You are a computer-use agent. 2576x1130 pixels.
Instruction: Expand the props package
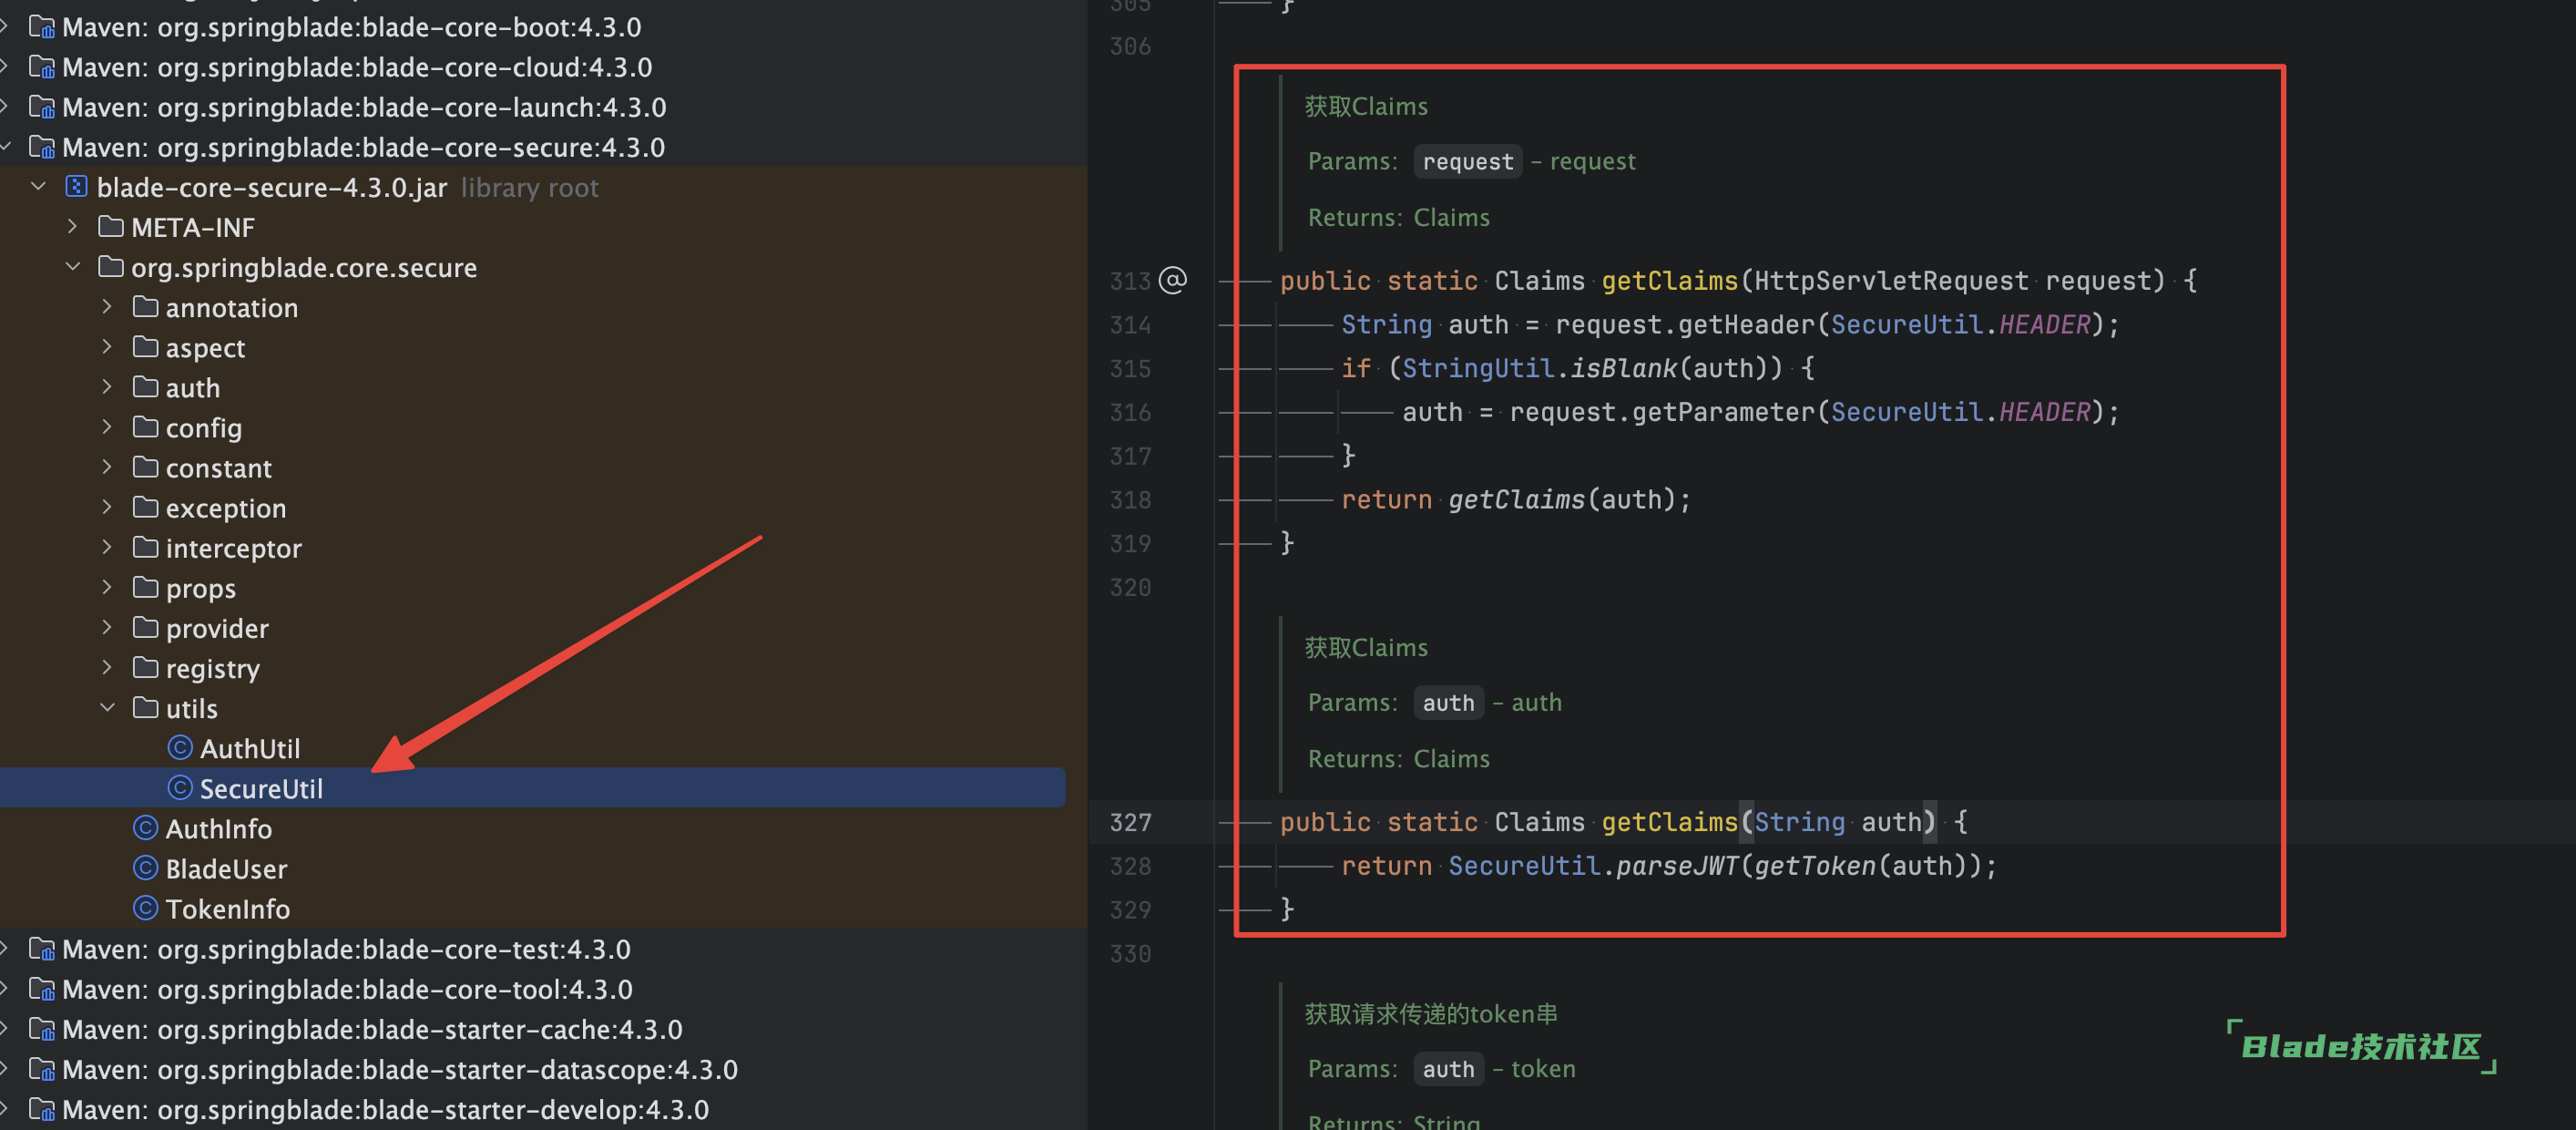pyautogui.click(x=107, y=587)
